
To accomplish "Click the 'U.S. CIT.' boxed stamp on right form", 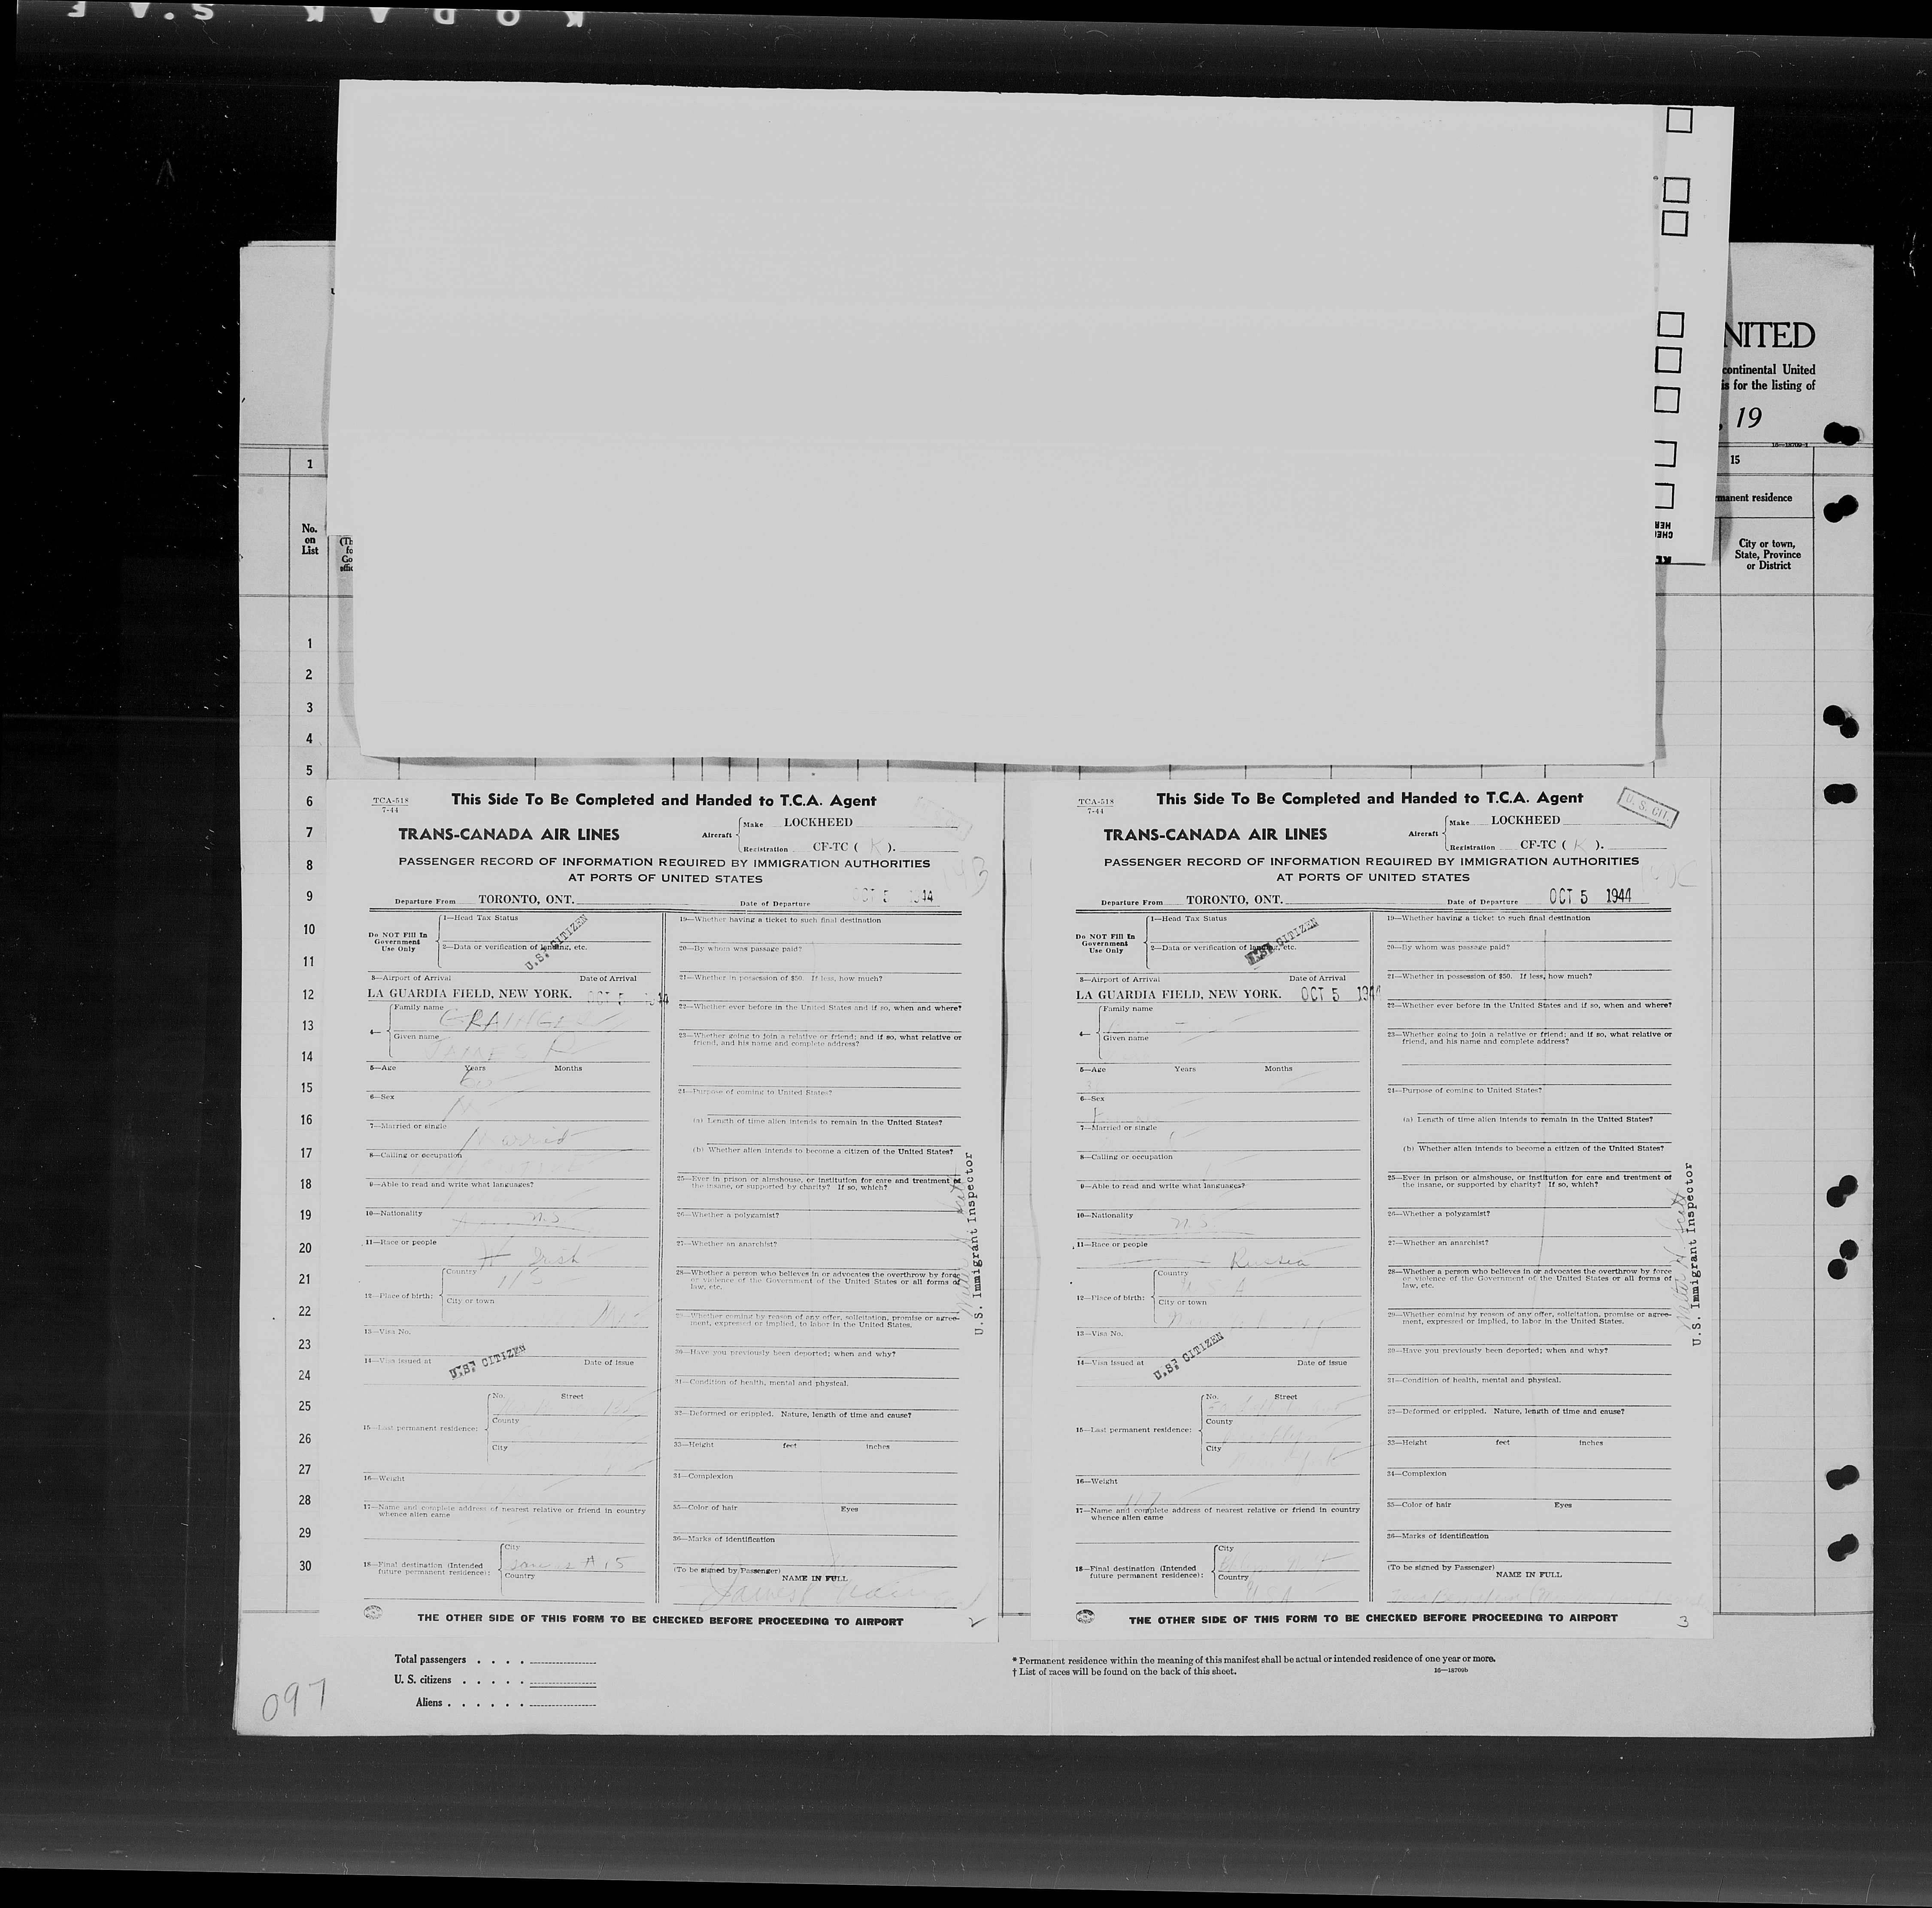I will tap(1647, 808).
